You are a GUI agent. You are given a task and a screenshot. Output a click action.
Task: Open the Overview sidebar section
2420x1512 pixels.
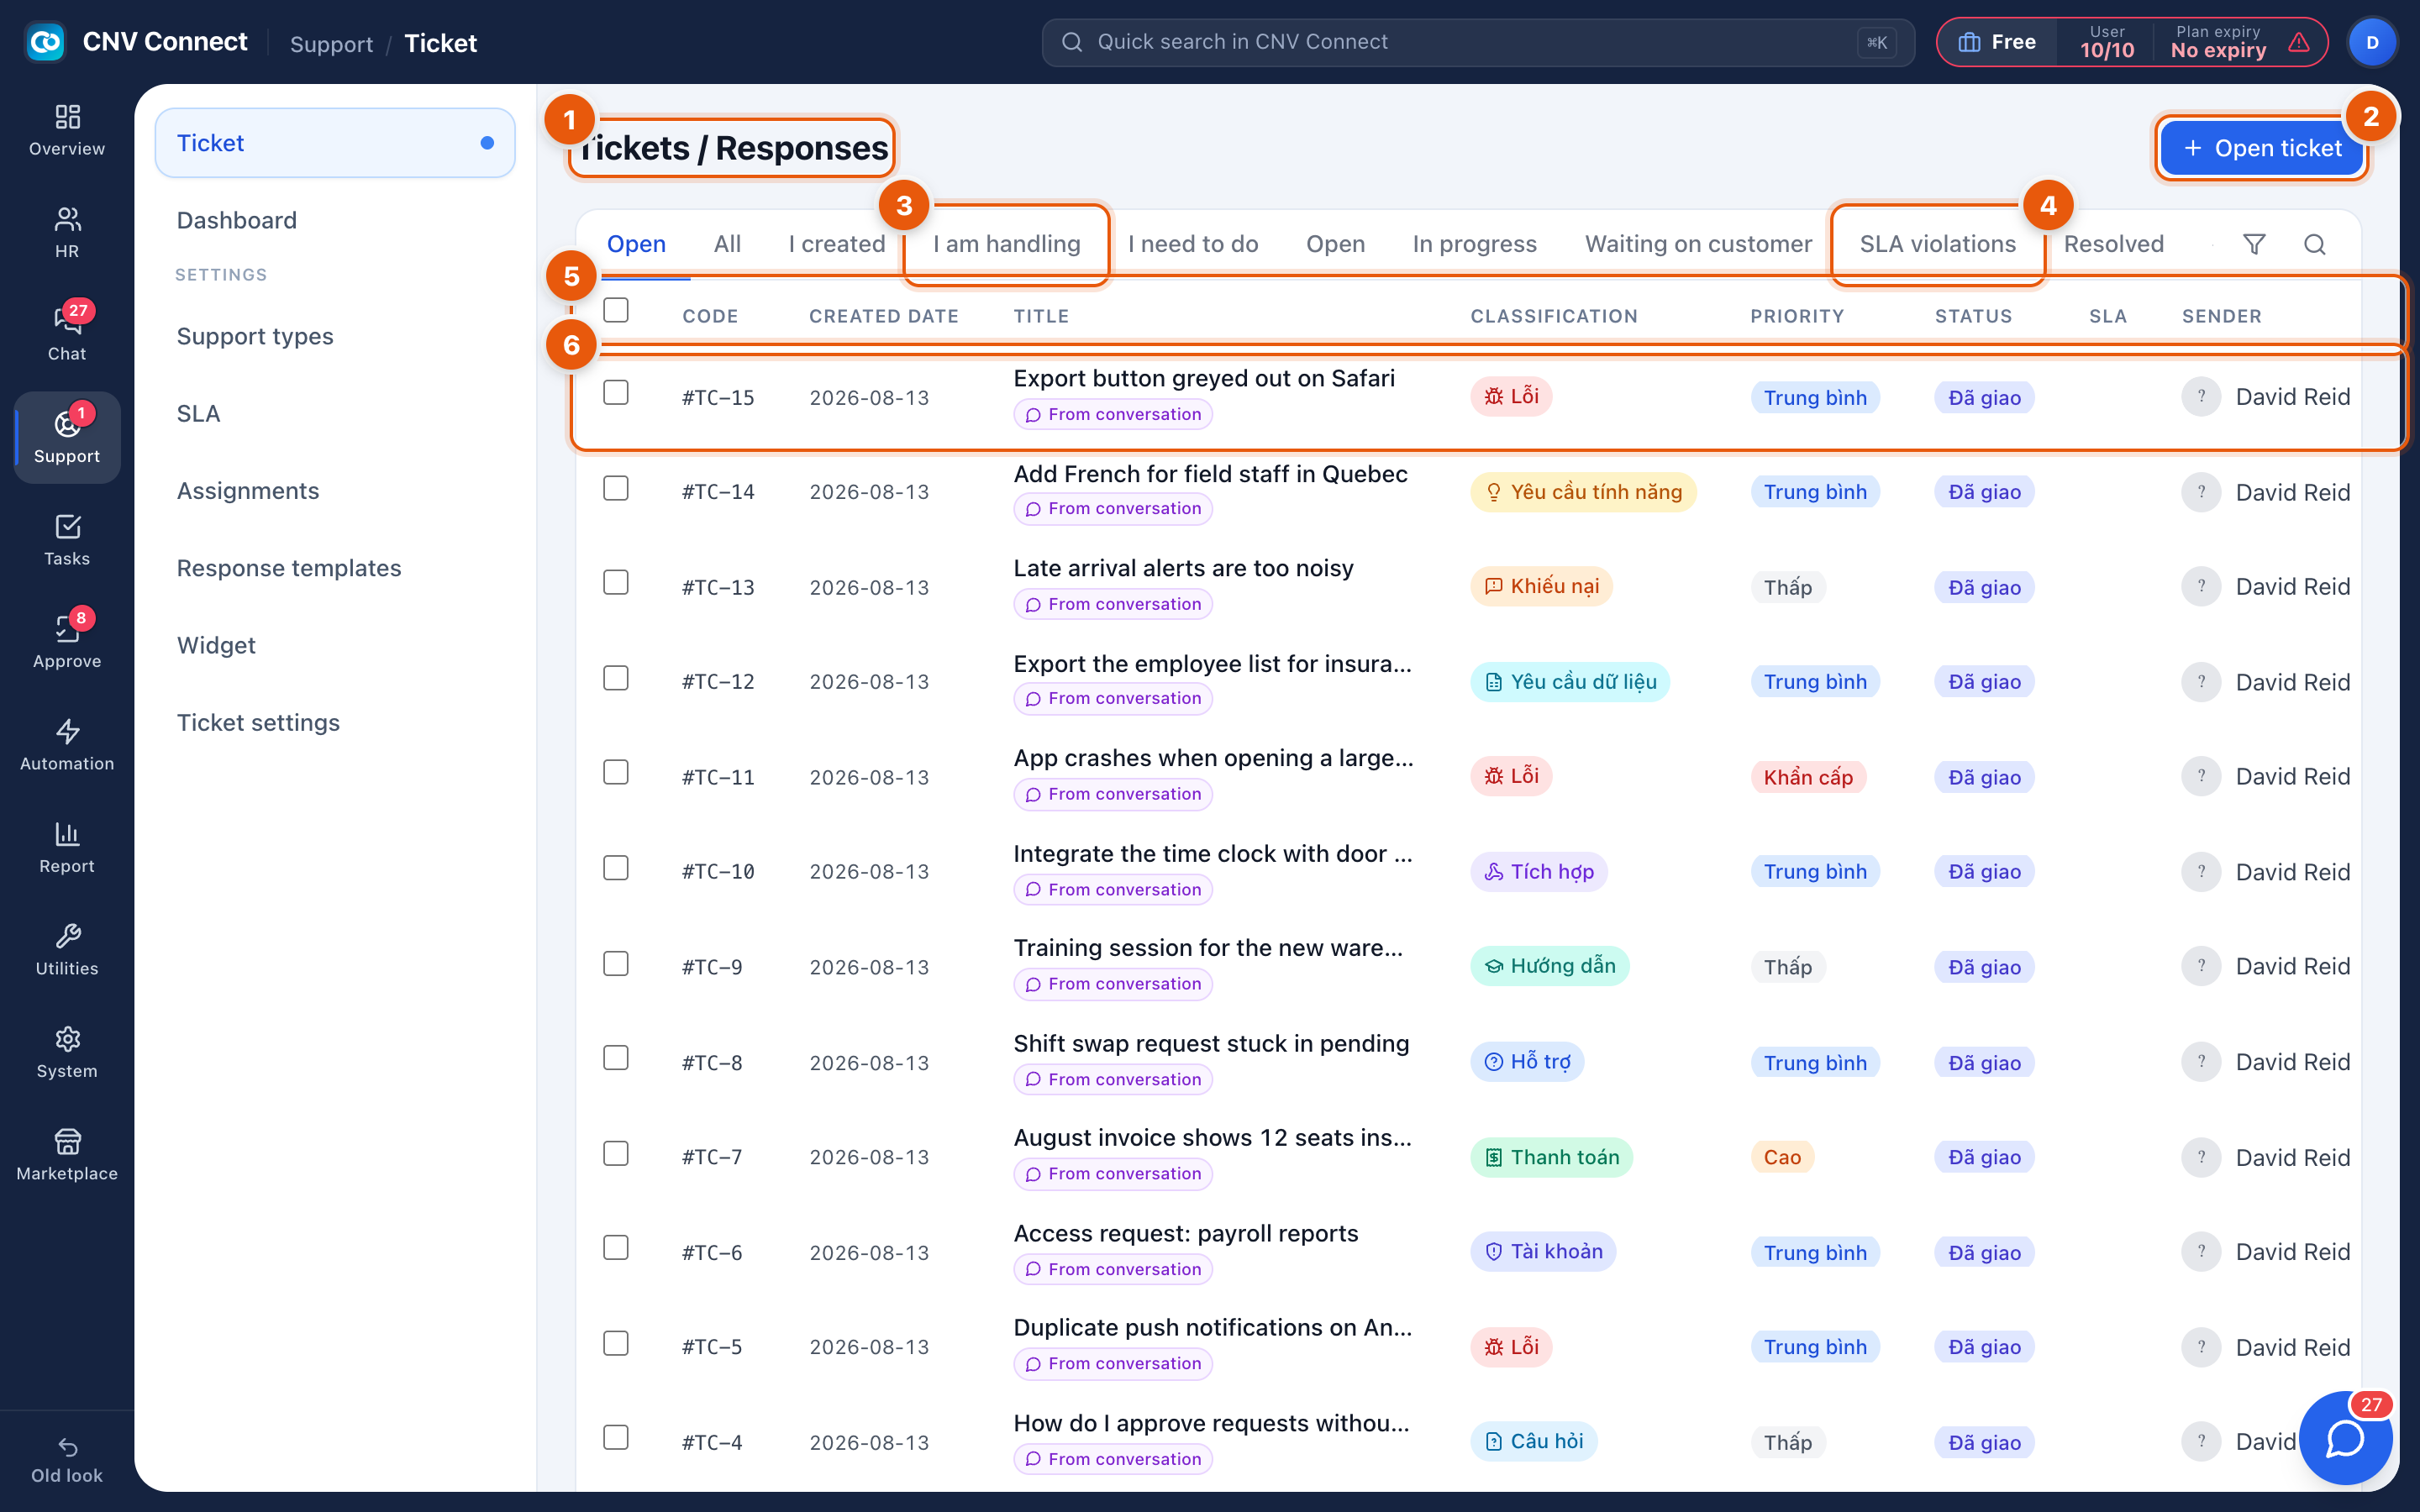pos(67,130)
